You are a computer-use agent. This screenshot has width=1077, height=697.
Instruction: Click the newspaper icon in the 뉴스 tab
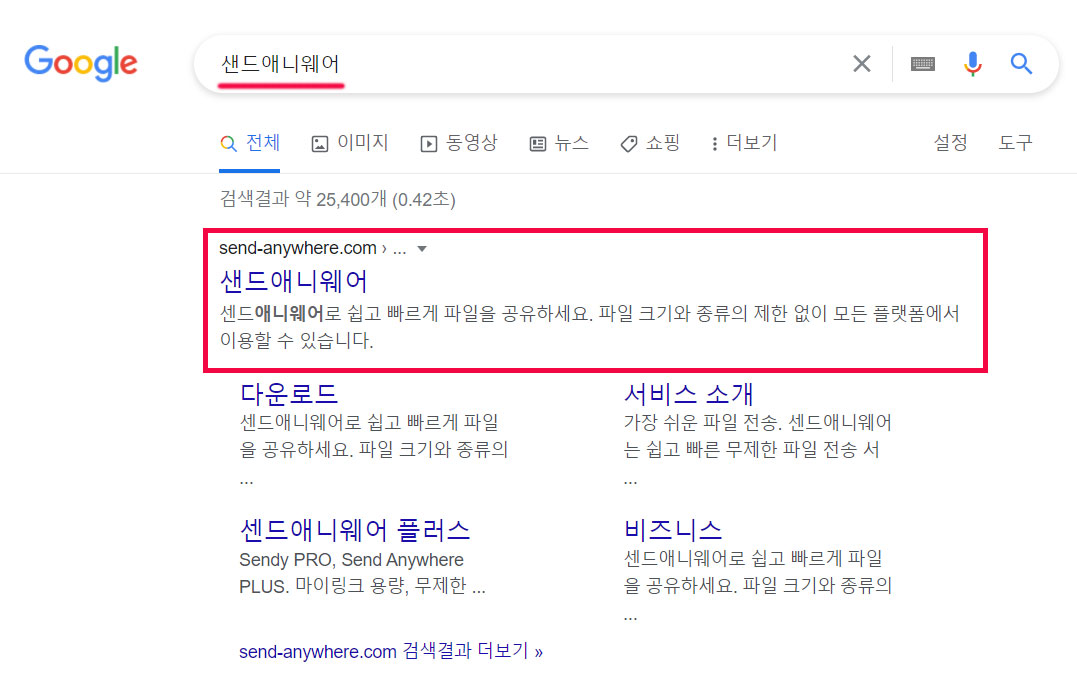click(x=537, y=144)
